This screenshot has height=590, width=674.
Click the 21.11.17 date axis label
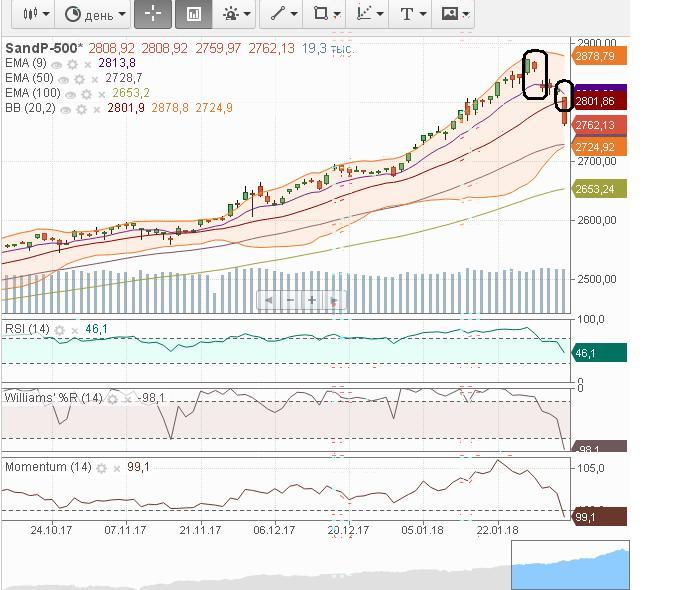200,530
